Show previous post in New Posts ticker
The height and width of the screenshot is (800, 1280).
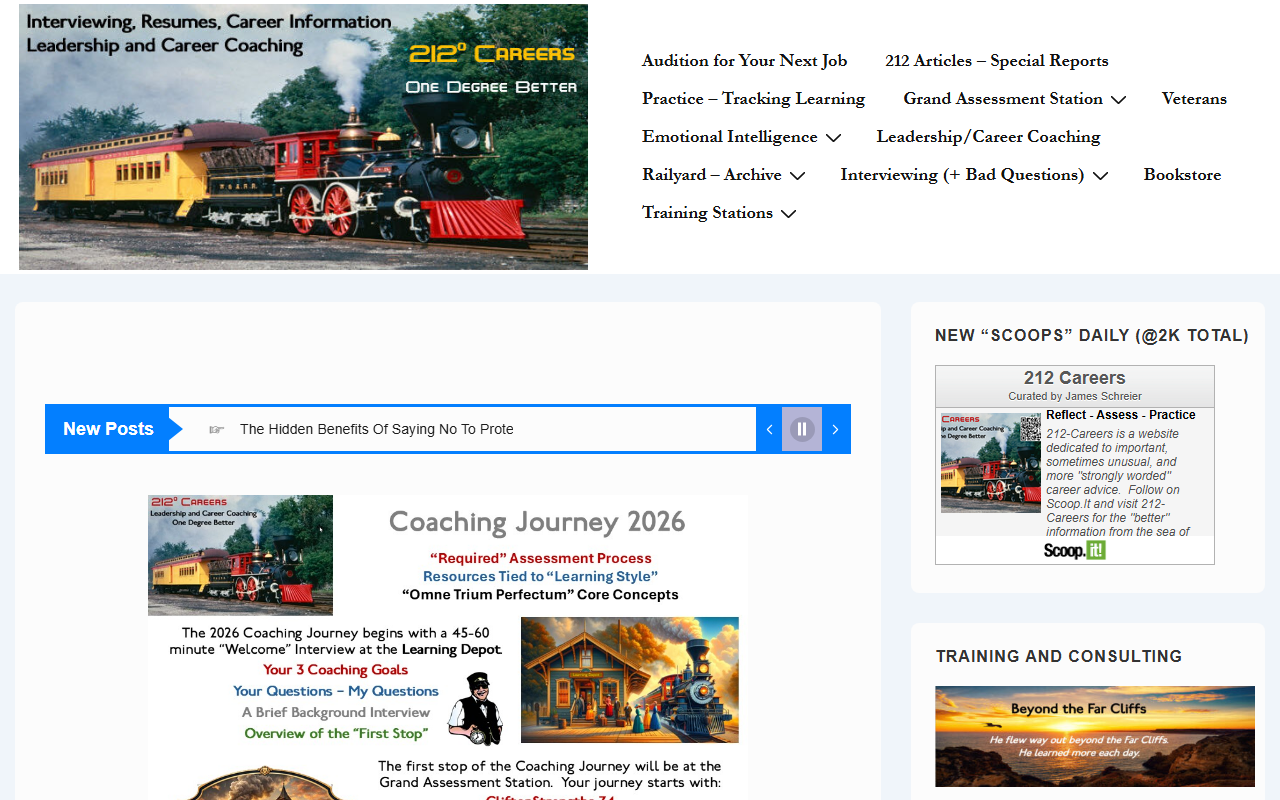[x=769, y=429]
